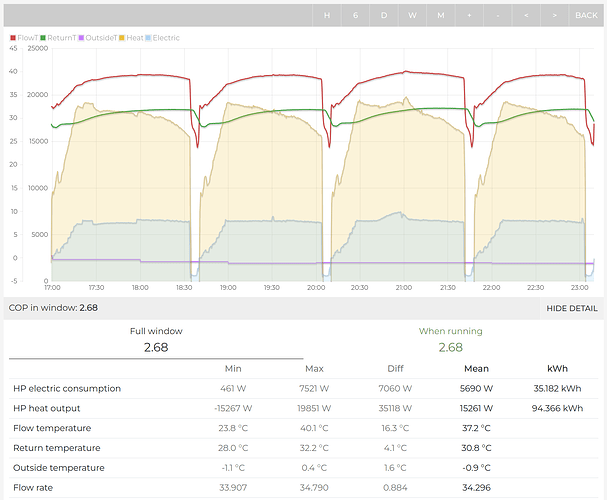The height and width of the screenshot is (500, 607).
Task: Pan left with the < arrow
Action: [x=527, y=15]
